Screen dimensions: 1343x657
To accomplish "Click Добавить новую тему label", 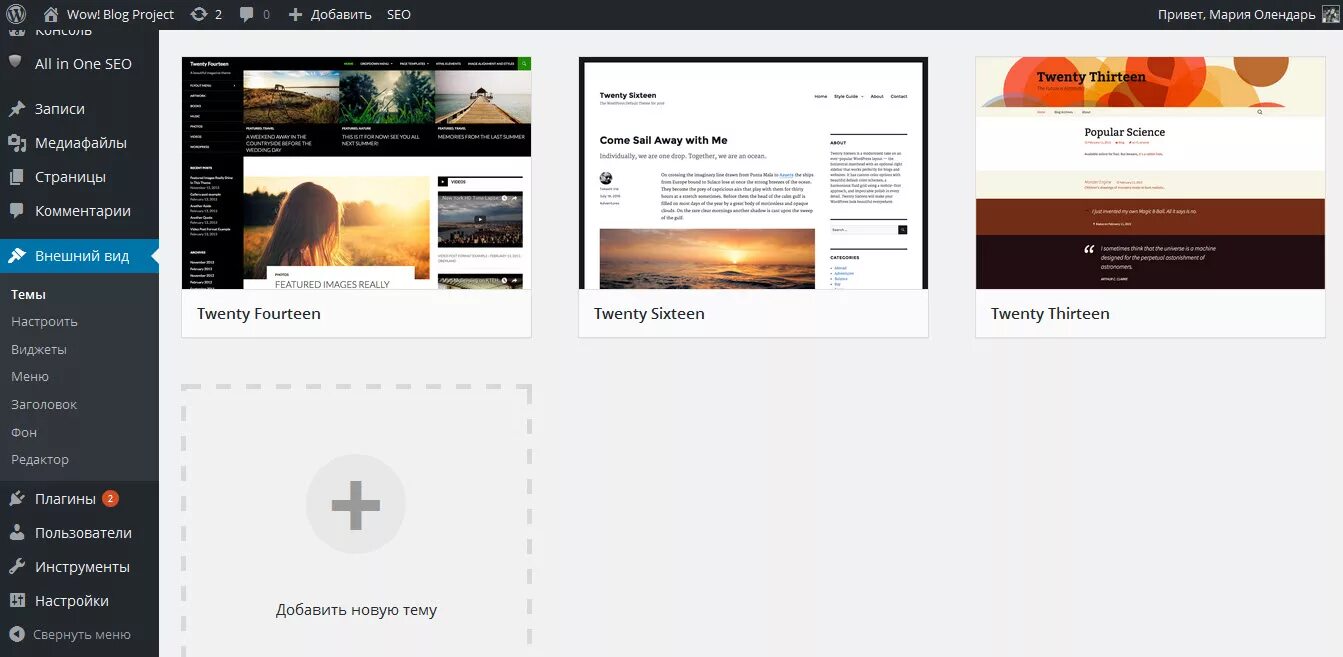I will pyautogui.click(x=356, y=610).
